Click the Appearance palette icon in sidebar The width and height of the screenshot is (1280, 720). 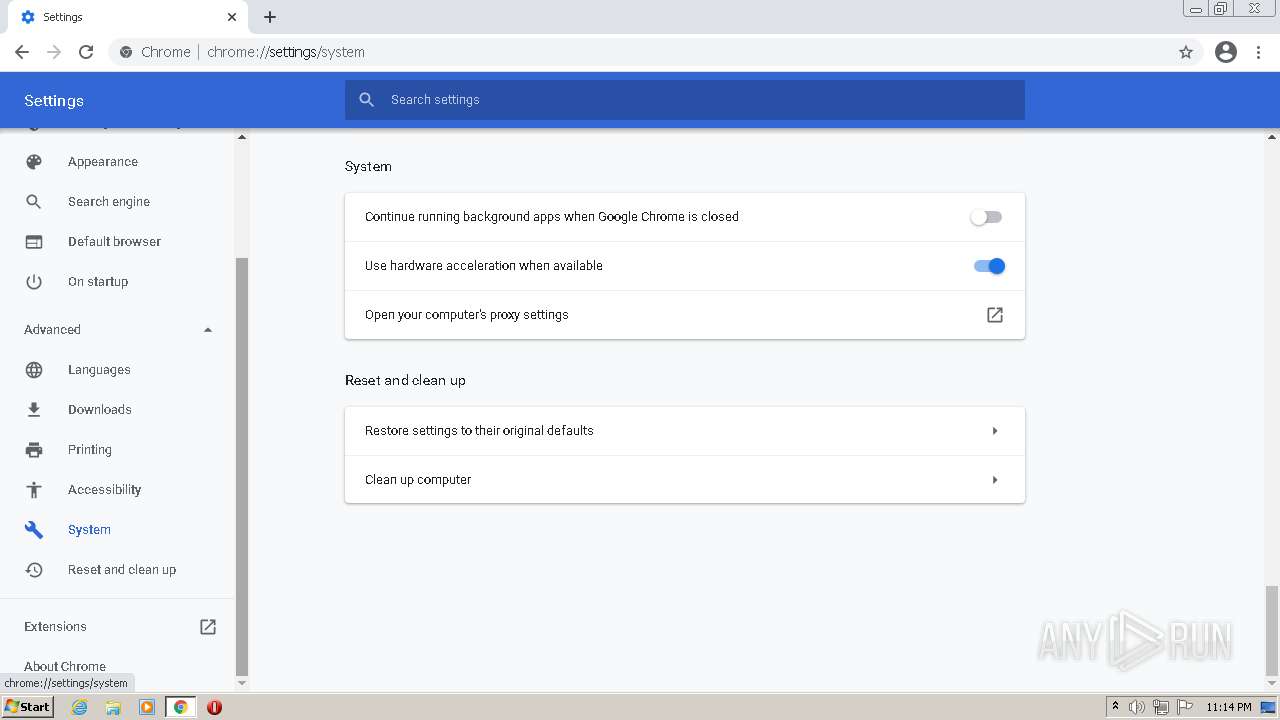point(34,162)
